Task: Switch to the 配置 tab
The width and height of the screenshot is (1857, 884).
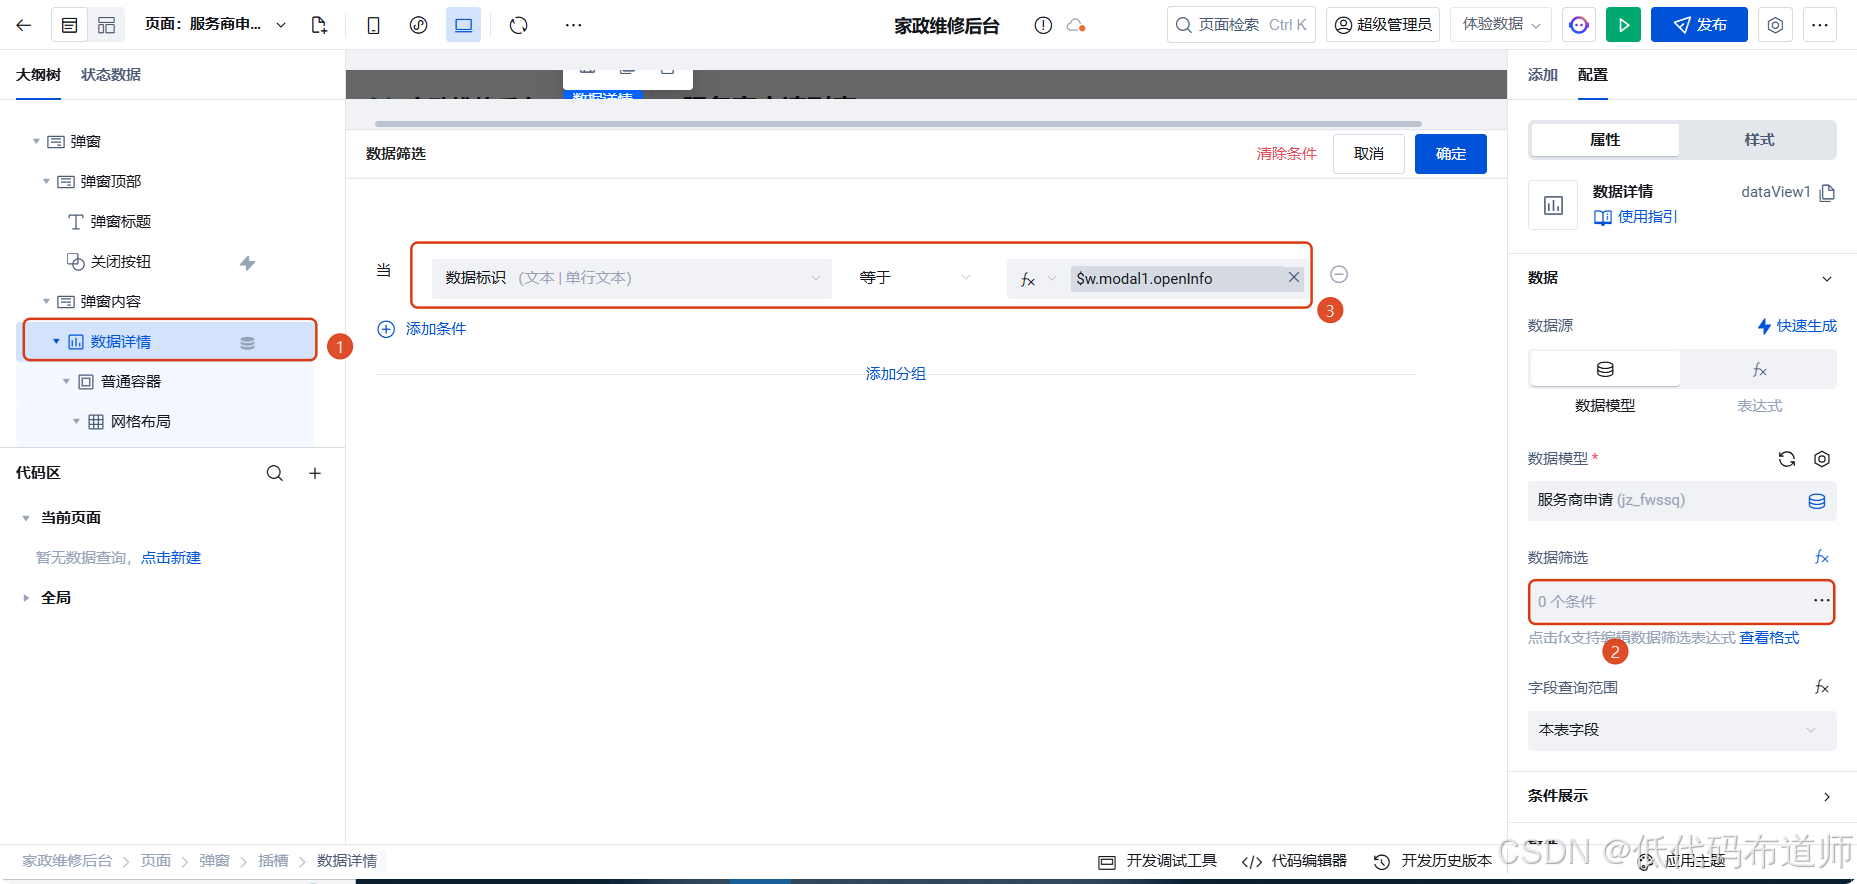Action: click(1593, 75)
